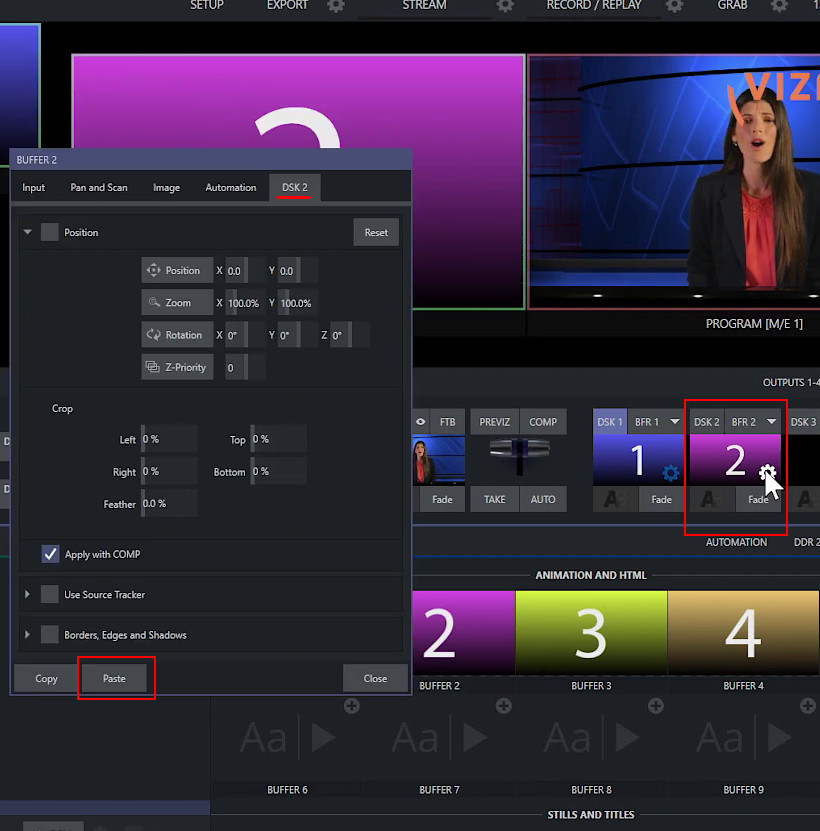Expand Borders, Edges and Shadows section

[x=28, y=634]
